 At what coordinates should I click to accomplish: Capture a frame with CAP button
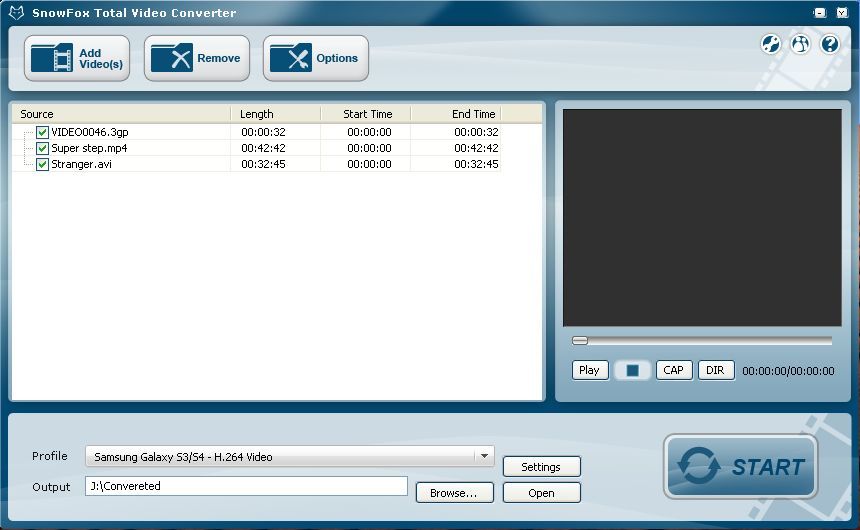coord(674,370)
